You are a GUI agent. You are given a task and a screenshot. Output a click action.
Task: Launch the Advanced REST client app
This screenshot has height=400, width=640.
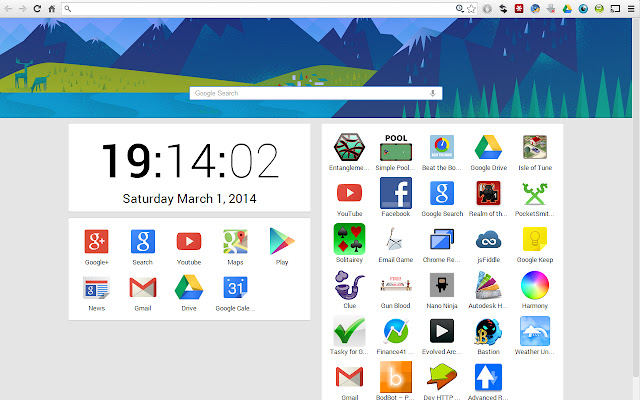488,377
